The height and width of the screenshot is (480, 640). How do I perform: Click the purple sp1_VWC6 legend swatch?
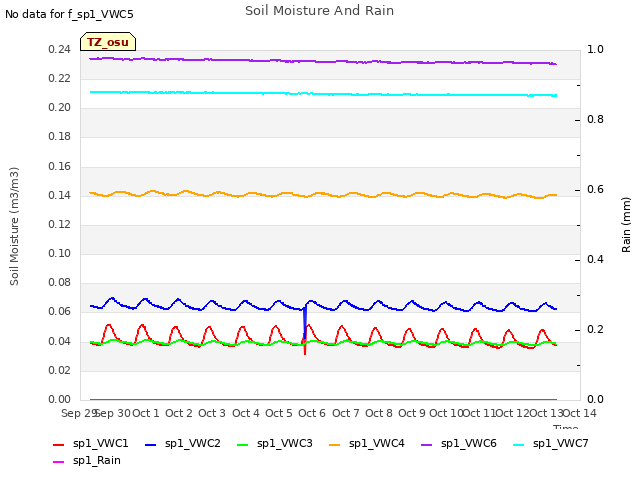[x=427, y=444]
